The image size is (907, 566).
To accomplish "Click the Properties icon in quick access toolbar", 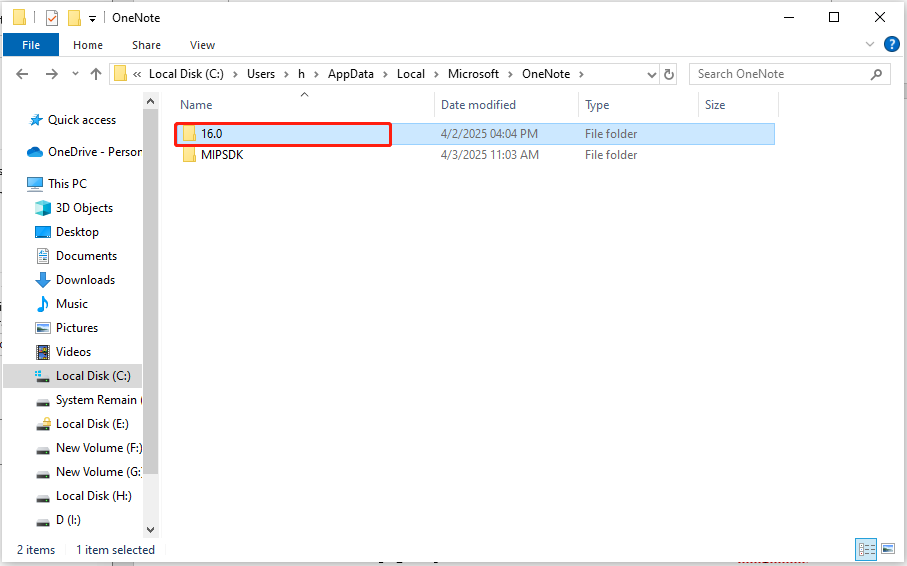I will tap(52, 18).
